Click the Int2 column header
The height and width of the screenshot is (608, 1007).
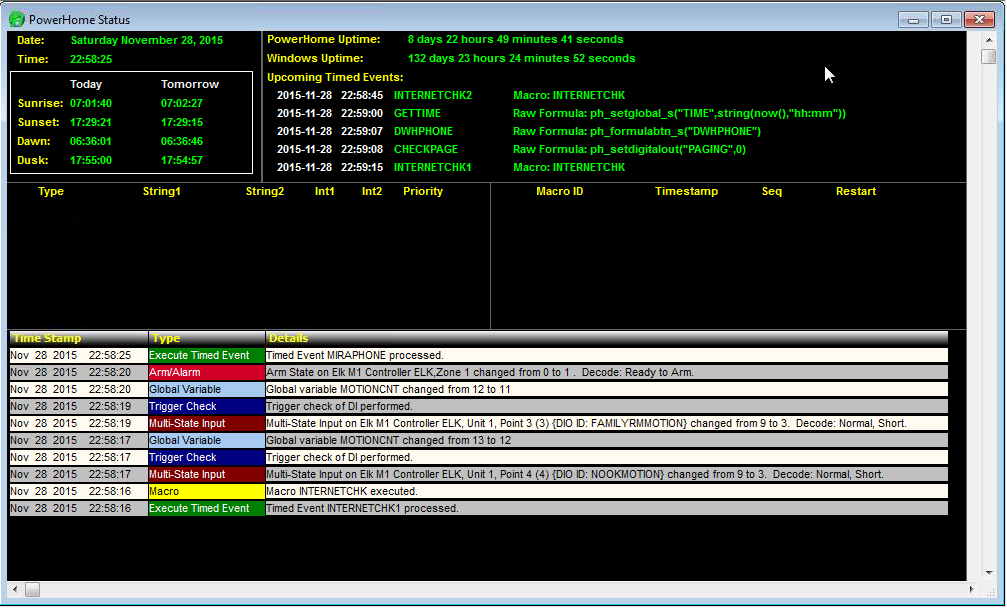click(372, 191)
